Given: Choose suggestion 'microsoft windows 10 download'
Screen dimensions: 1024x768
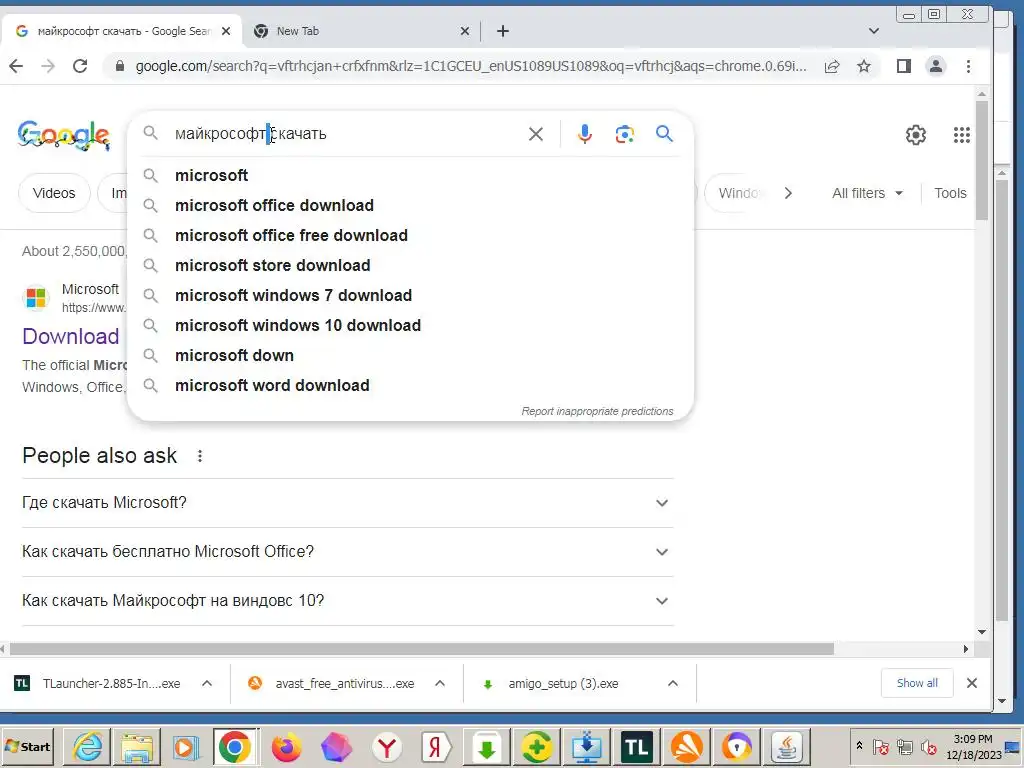Looking at the screenshot, I should 410,326.
